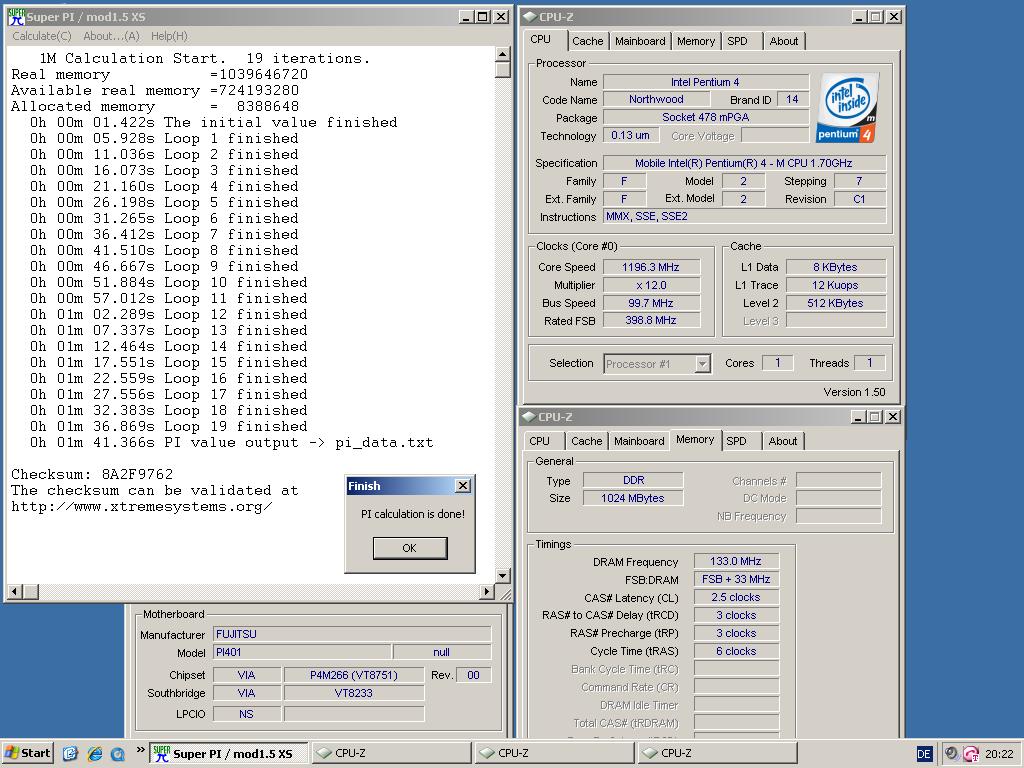Click the top CPU-Z window title icon
Screen dimensions: 1024x768
coord(530,17)
